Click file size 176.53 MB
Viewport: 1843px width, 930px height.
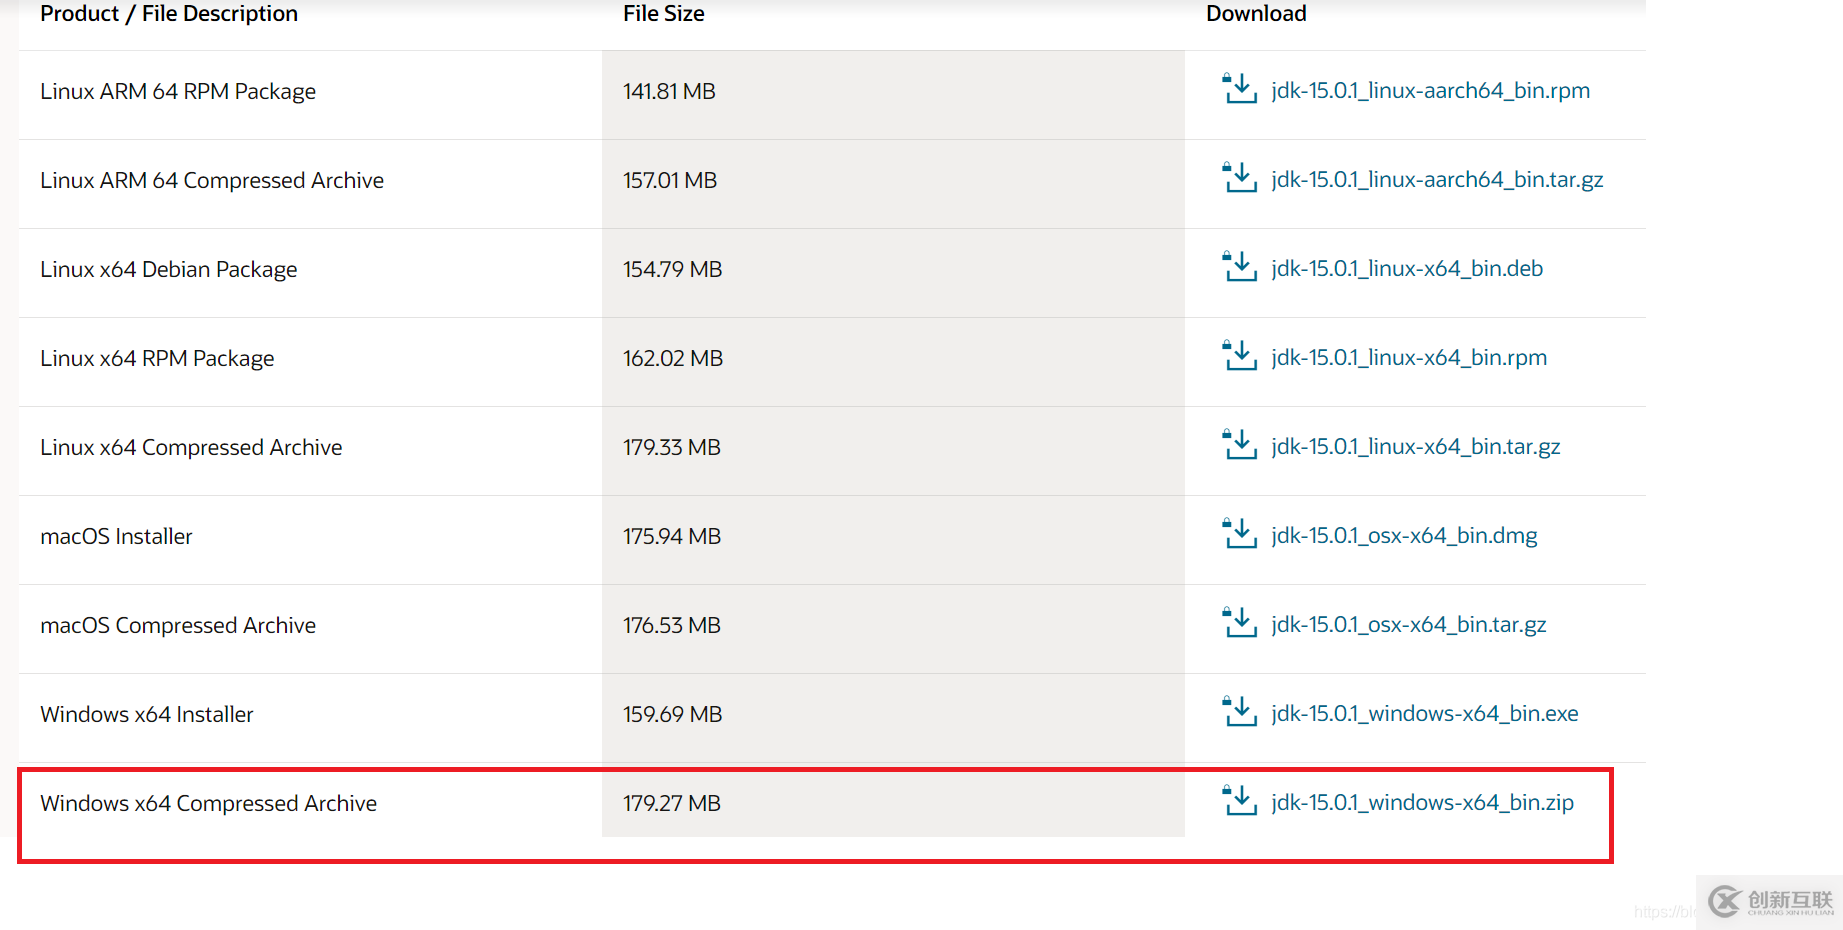672,626
